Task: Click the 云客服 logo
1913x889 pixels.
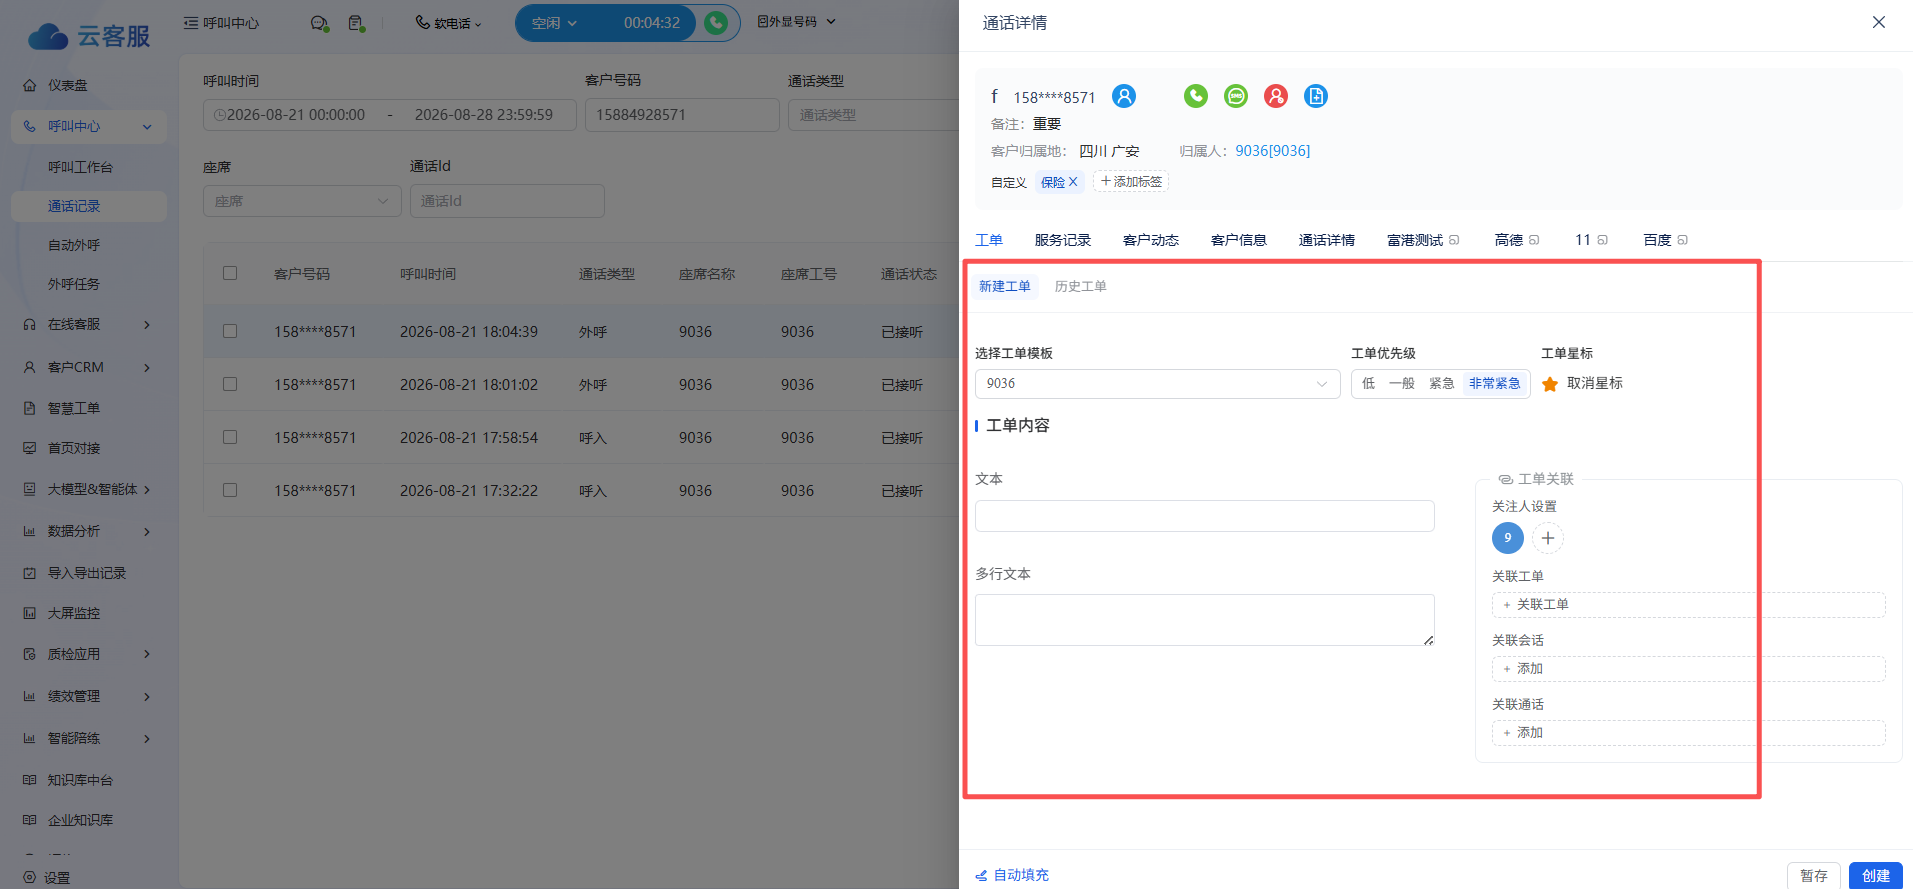Action: 89,36
